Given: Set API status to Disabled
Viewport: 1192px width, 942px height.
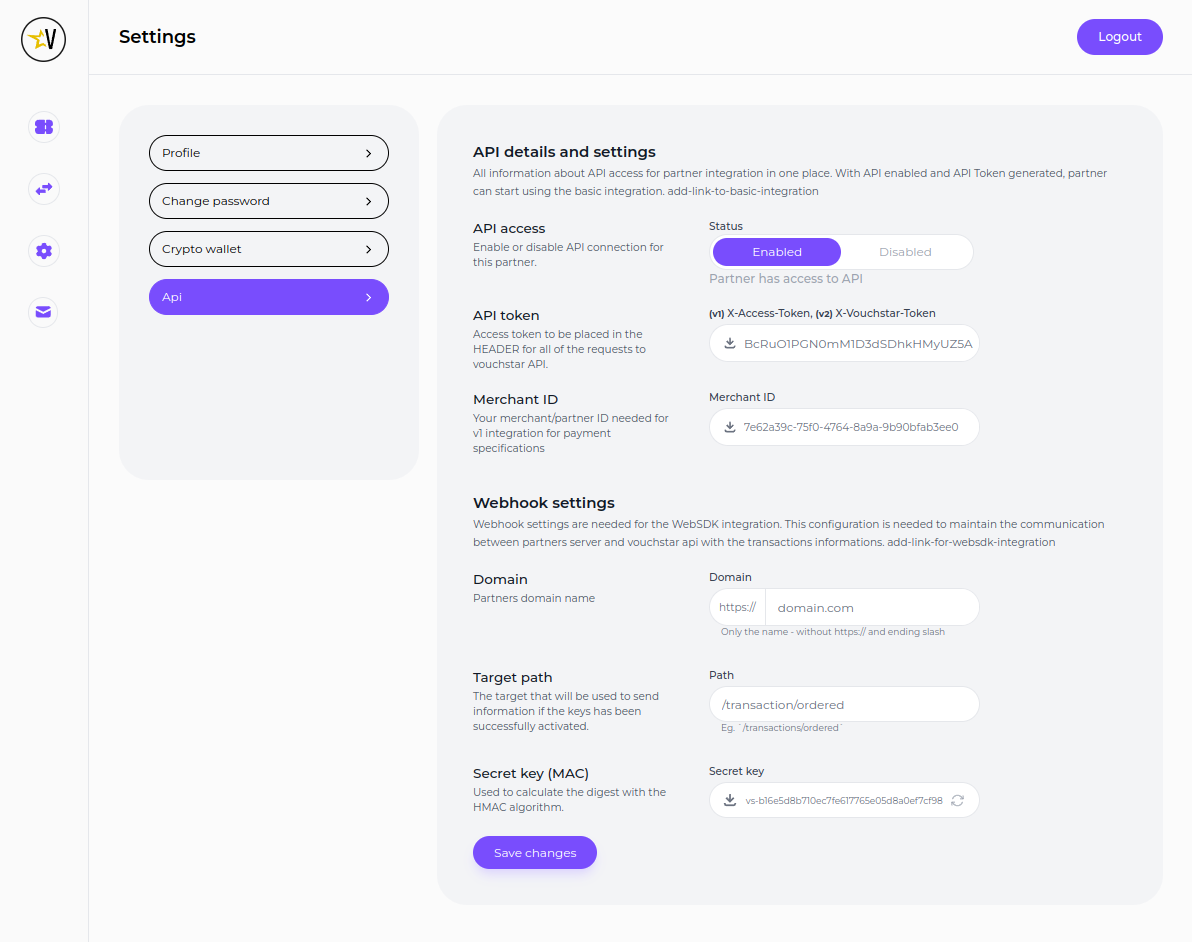Looking at the screenshot, I should click(905, 252).
